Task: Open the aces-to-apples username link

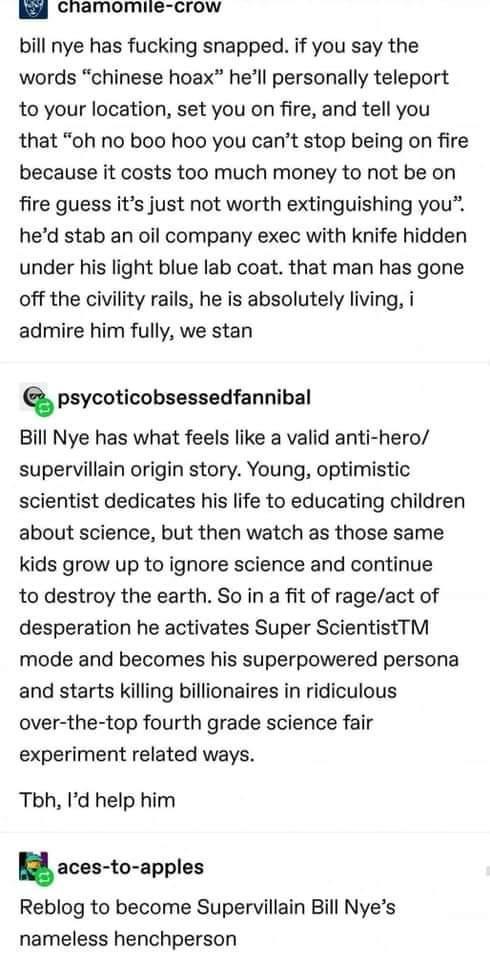Action: click(x=130, y=867)
